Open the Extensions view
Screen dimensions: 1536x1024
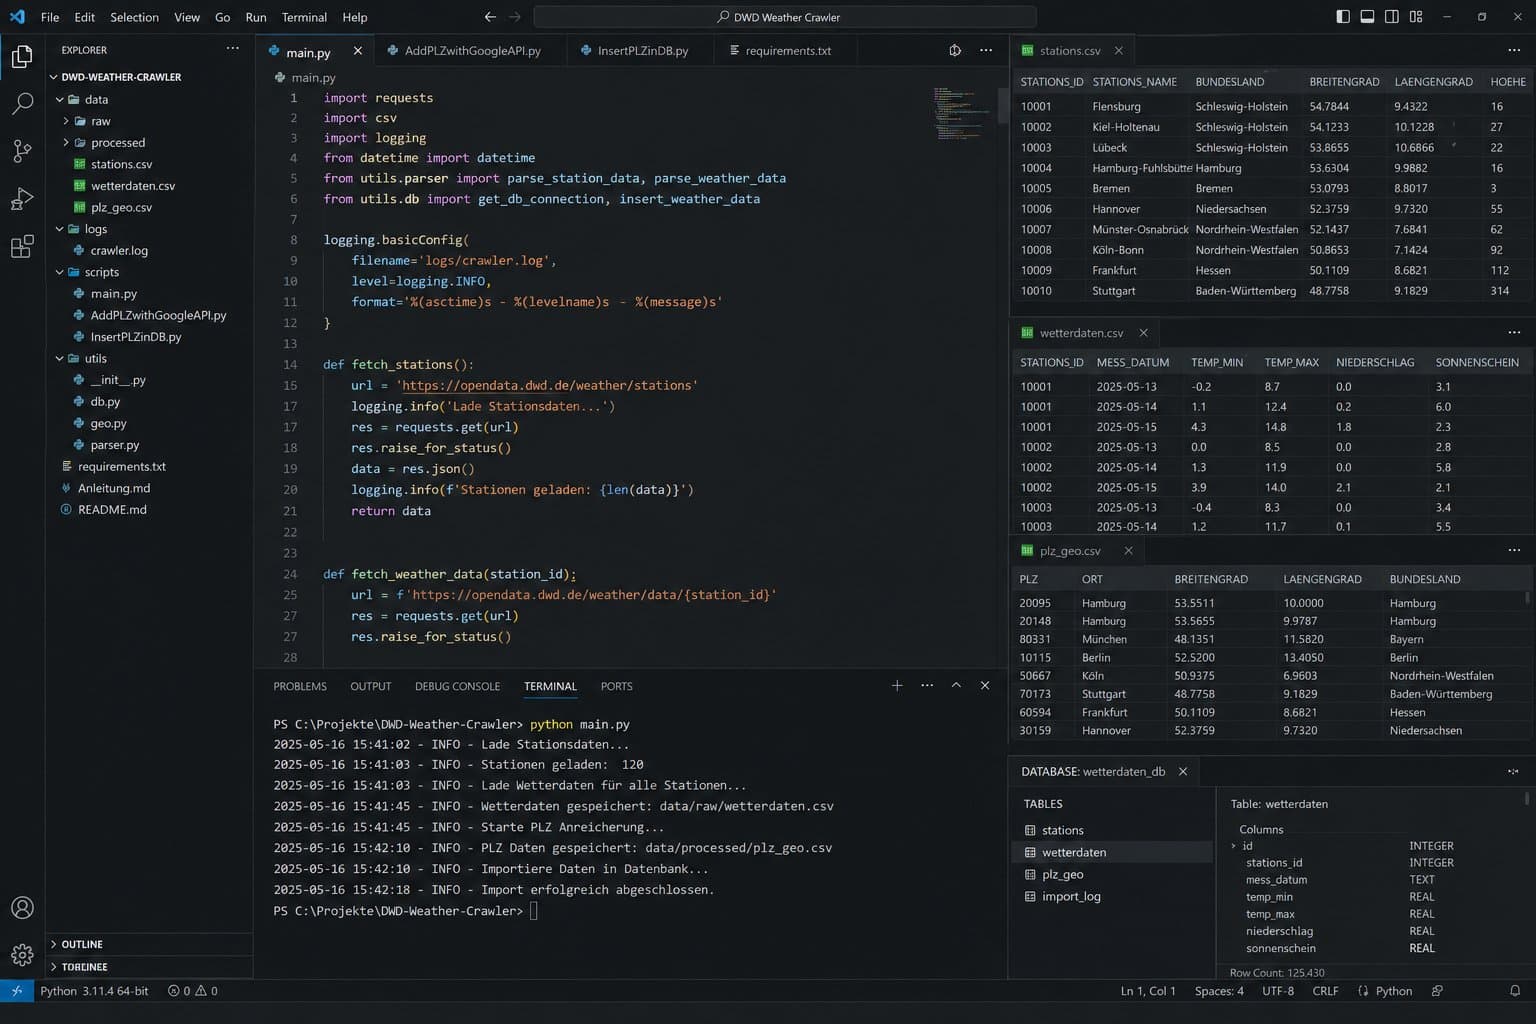click(22, 247)
